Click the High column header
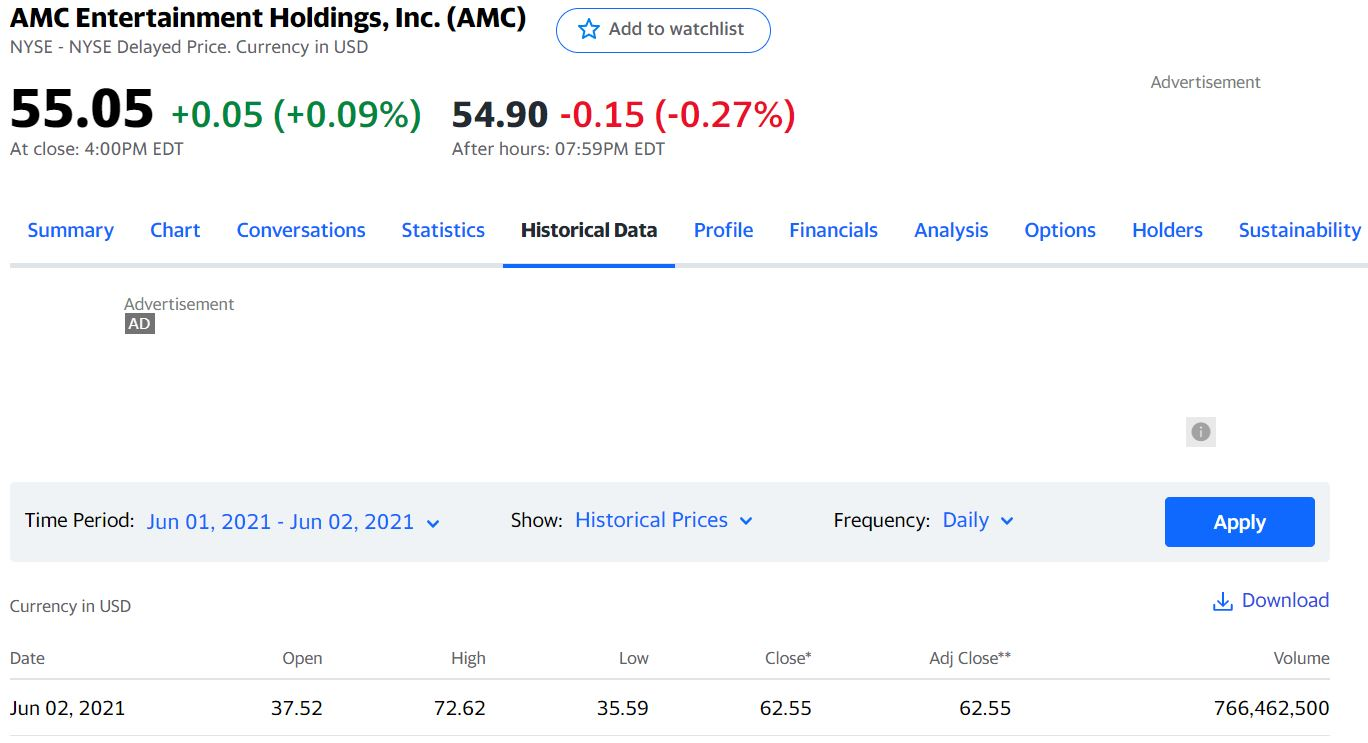 point(468,658)
